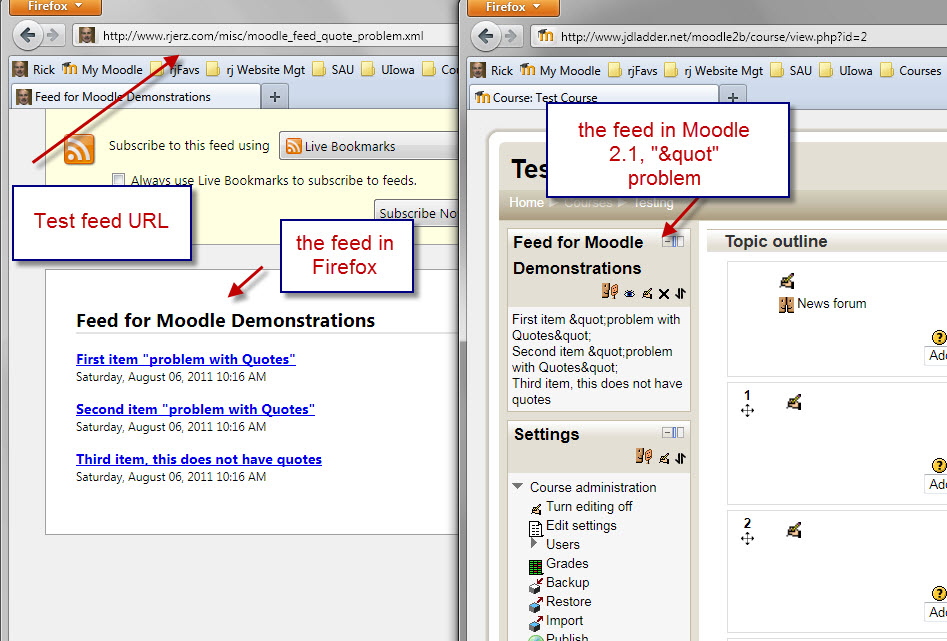Click the Grades table icon
This screenshot has width=947, height=641.
pos(535,567)
